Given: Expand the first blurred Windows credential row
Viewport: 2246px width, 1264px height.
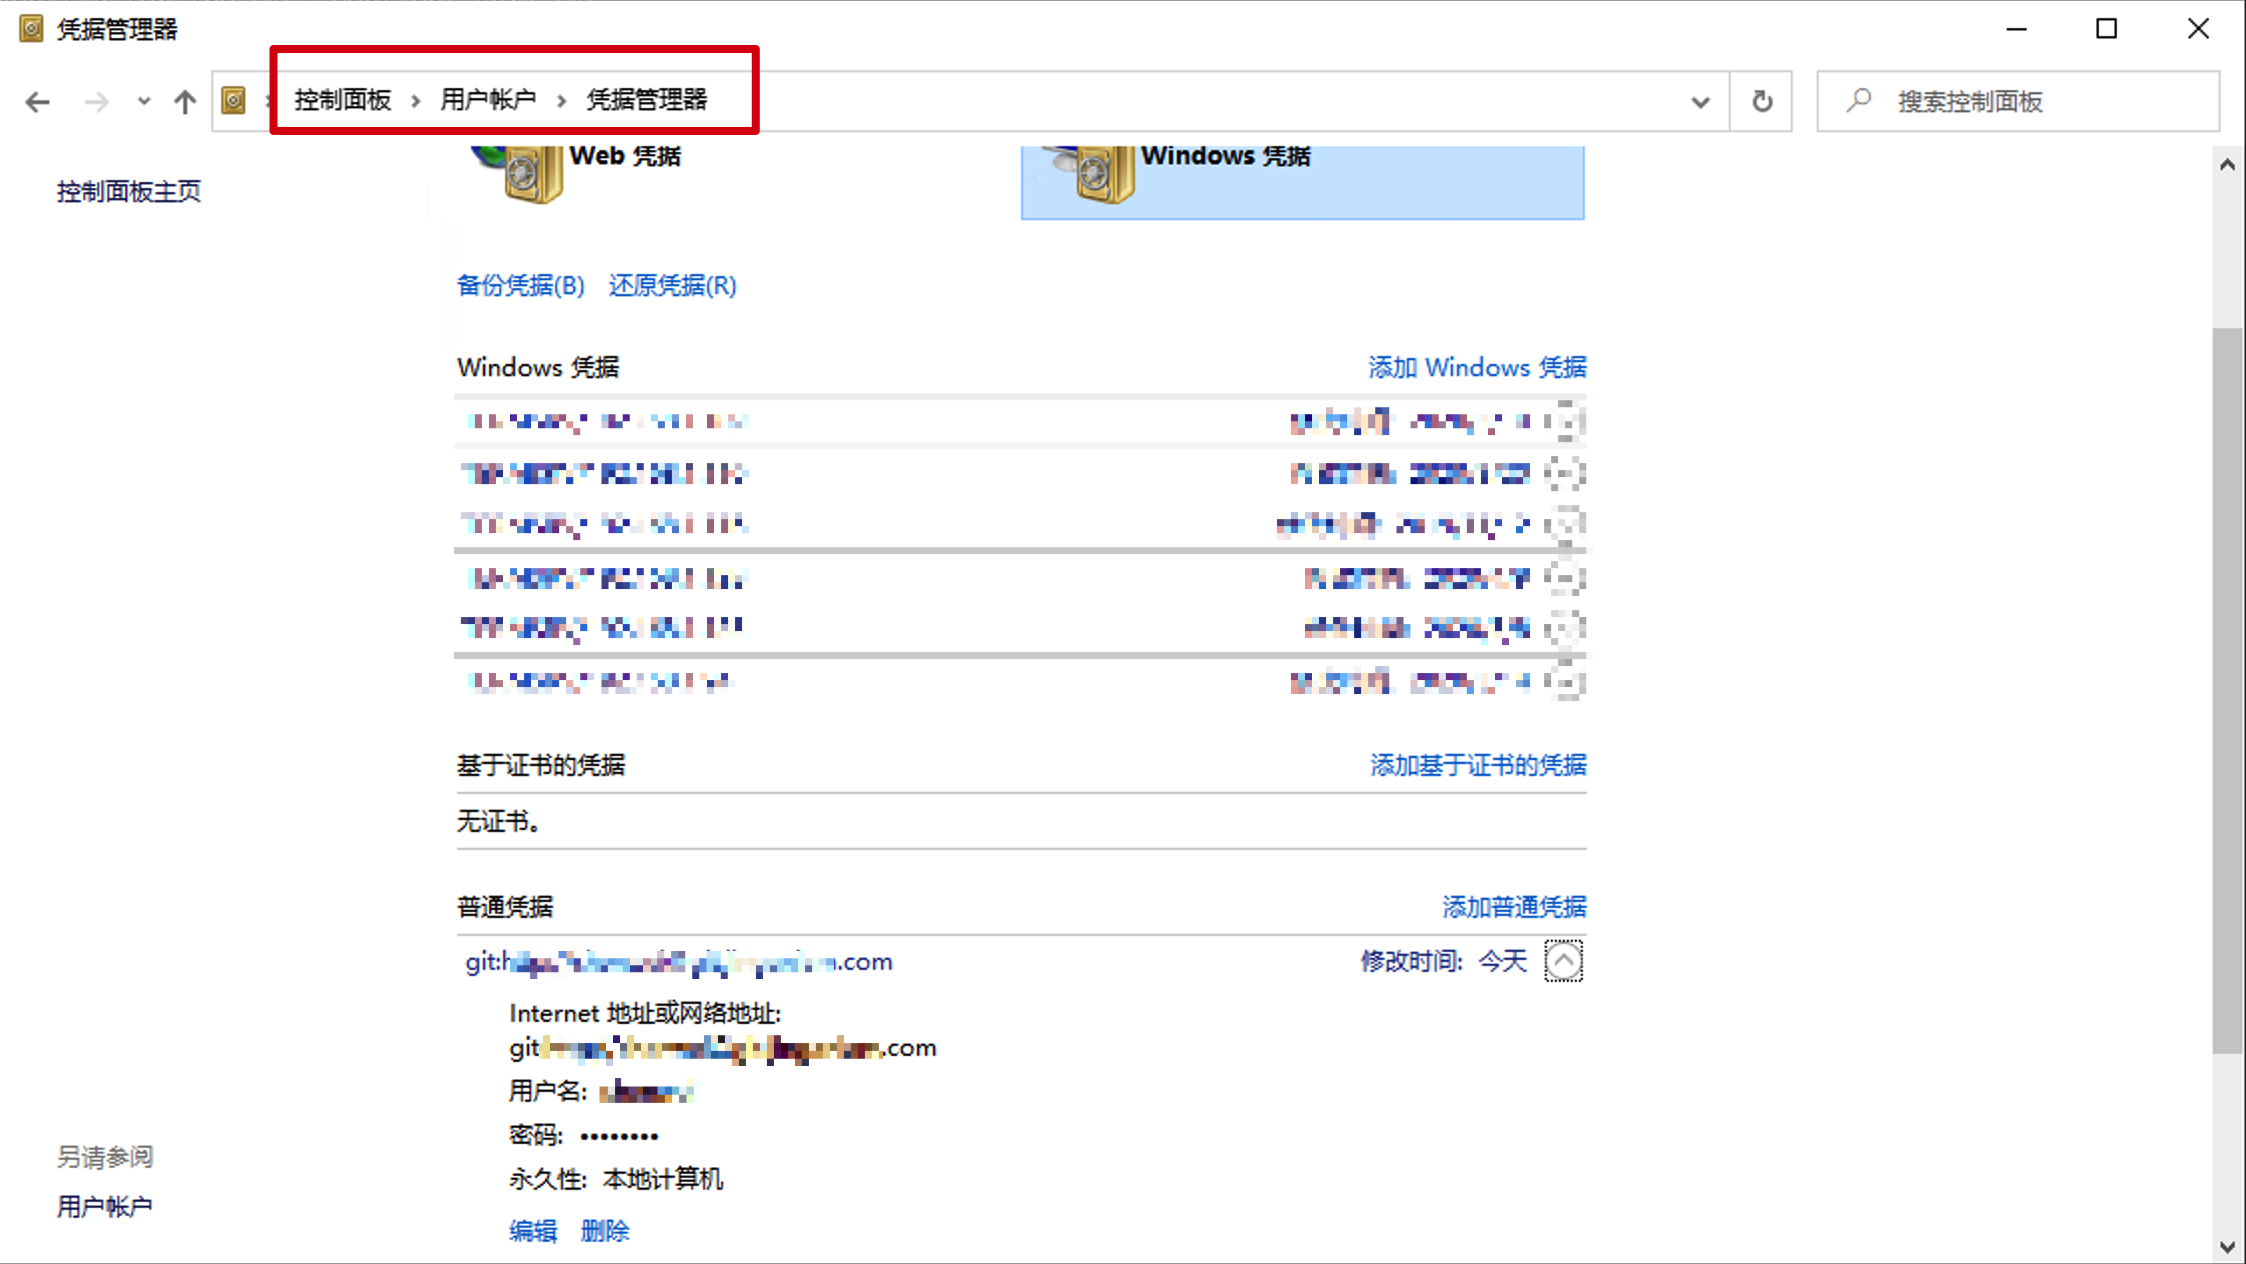Looking at the screenshot, I should (x=1564, y=421).
